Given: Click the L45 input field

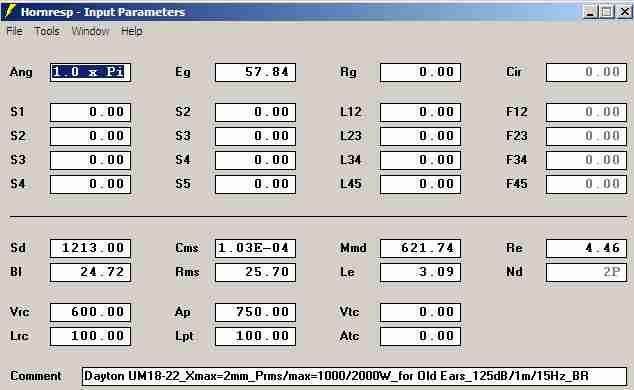Looking at the screenshot, I should point(420,184).
